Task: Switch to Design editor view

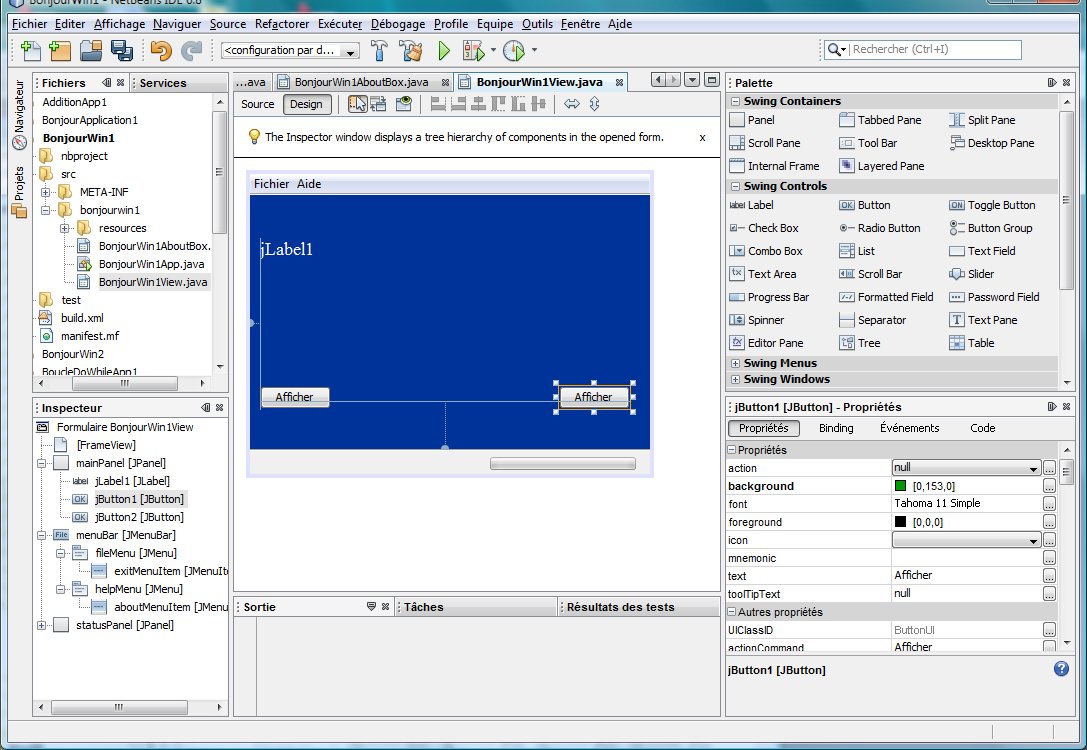Action: 306,104
